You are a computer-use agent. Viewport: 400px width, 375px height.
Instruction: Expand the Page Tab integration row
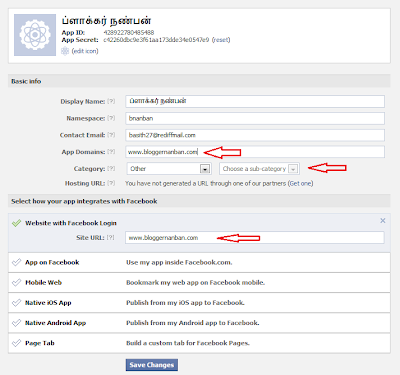click(199, 343)
